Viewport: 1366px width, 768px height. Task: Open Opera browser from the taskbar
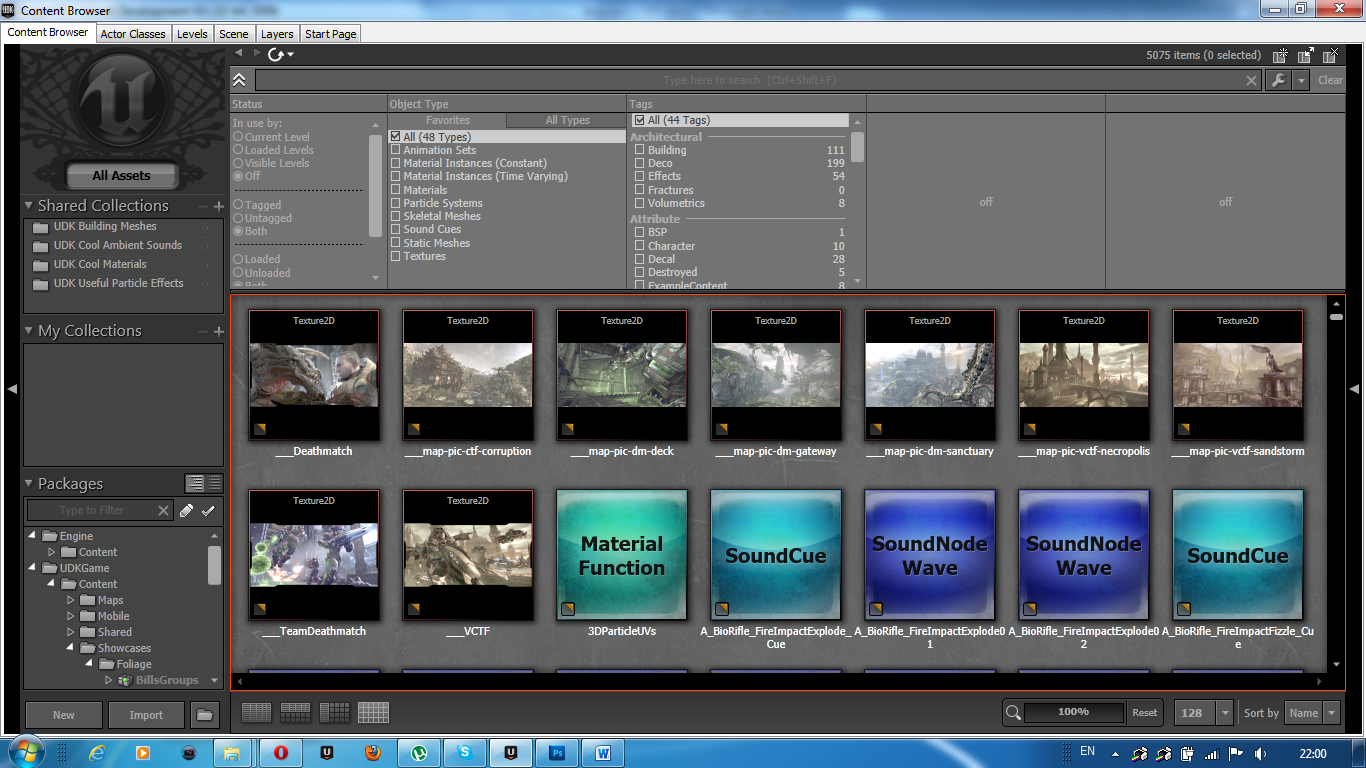(281, 751)
